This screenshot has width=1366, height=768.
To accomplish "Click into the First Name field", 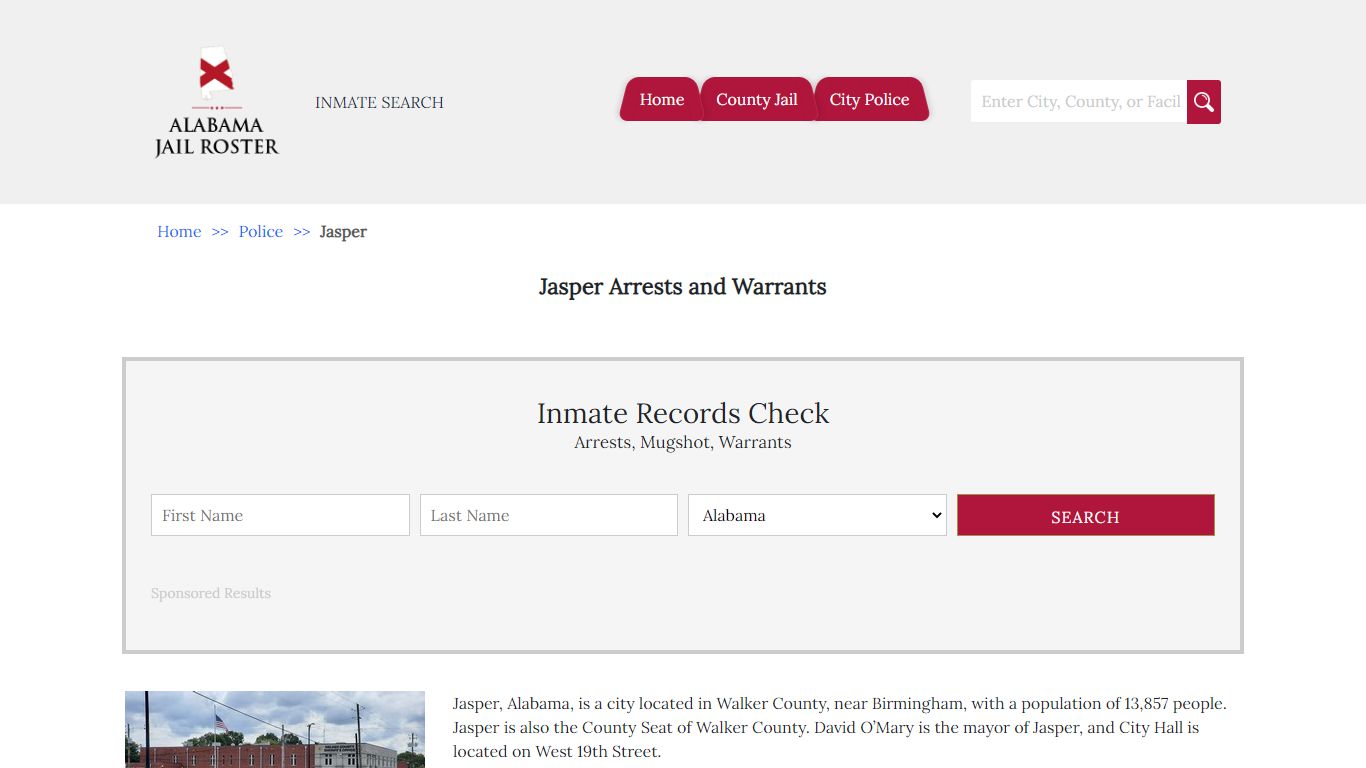I will tap(280, 515).
